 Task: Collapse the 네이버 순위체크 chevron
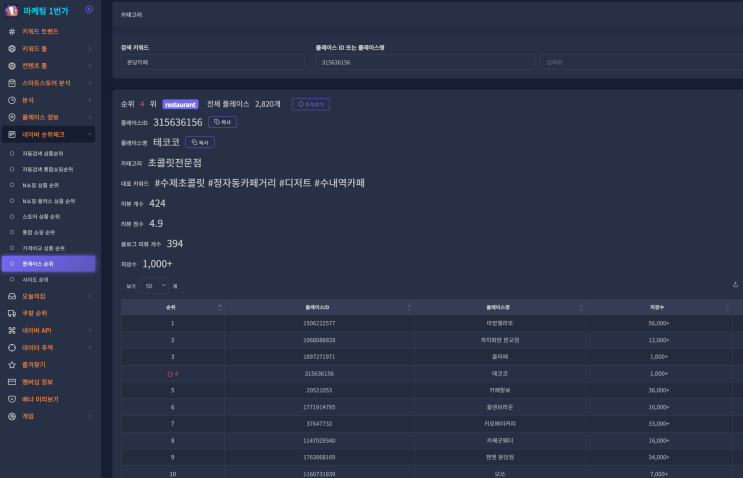click(90, 135)
